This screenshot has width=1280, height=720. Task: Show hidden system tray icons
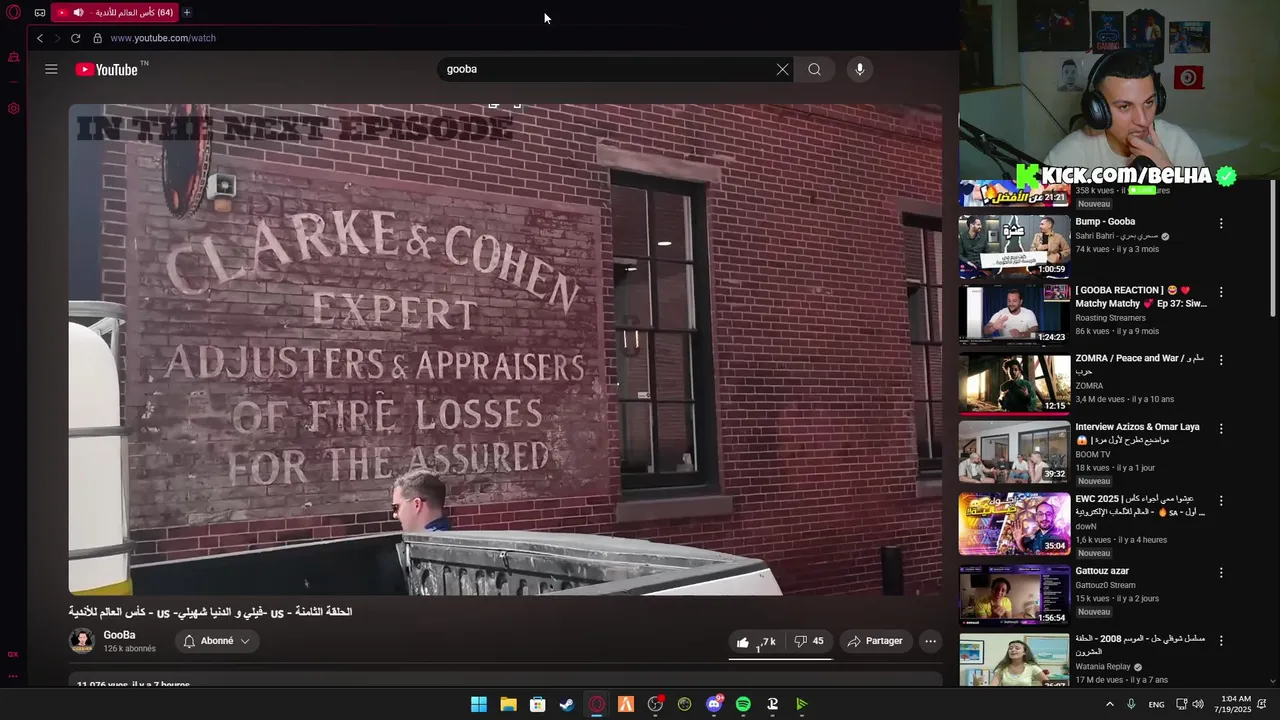[x=1109, y=704]
